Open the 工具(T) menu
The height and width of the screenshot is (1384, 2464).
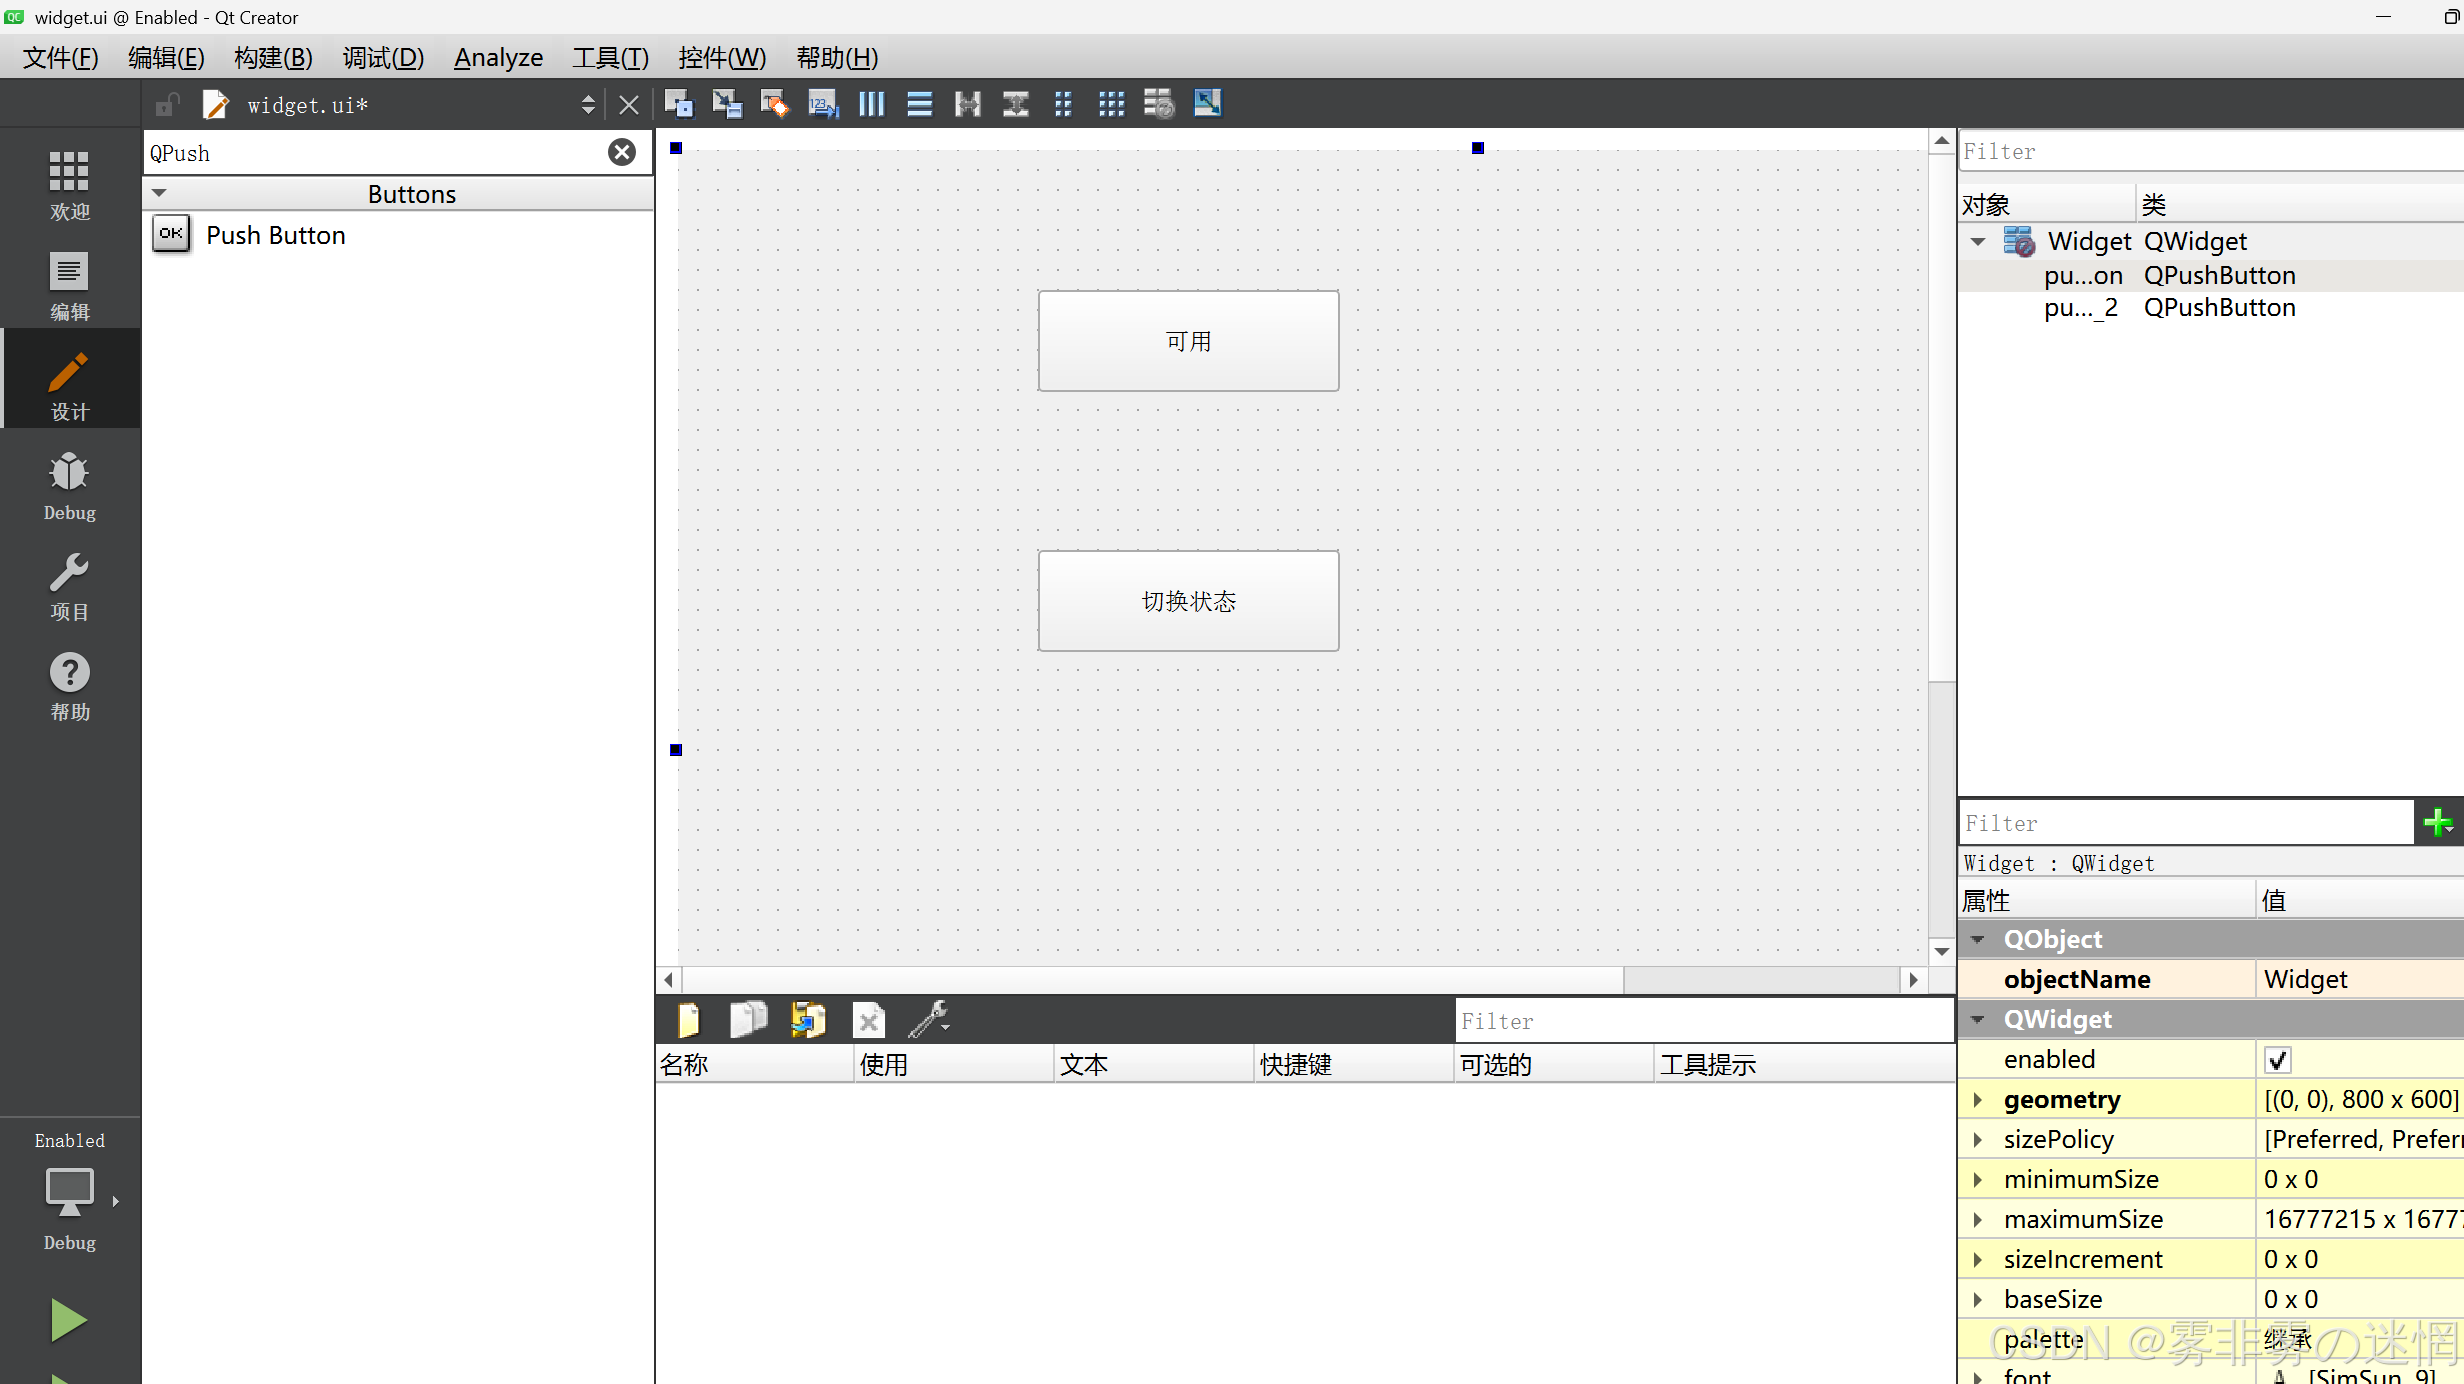coord(610,58)
